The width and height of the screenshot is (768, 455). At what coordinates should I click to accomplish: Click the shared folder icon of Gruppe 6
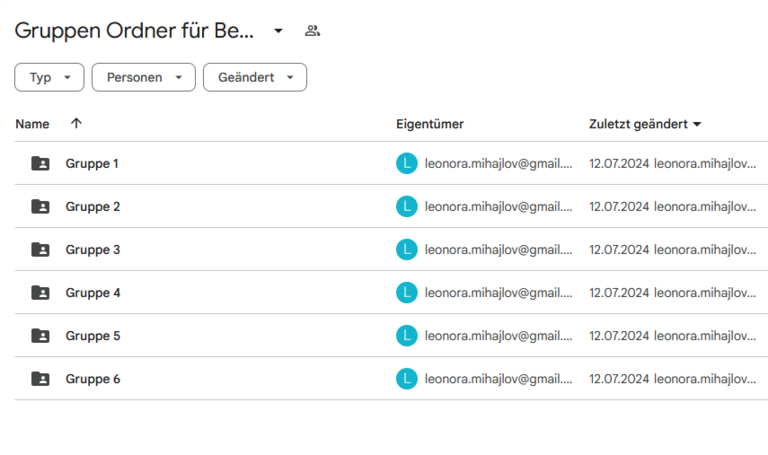40,379
